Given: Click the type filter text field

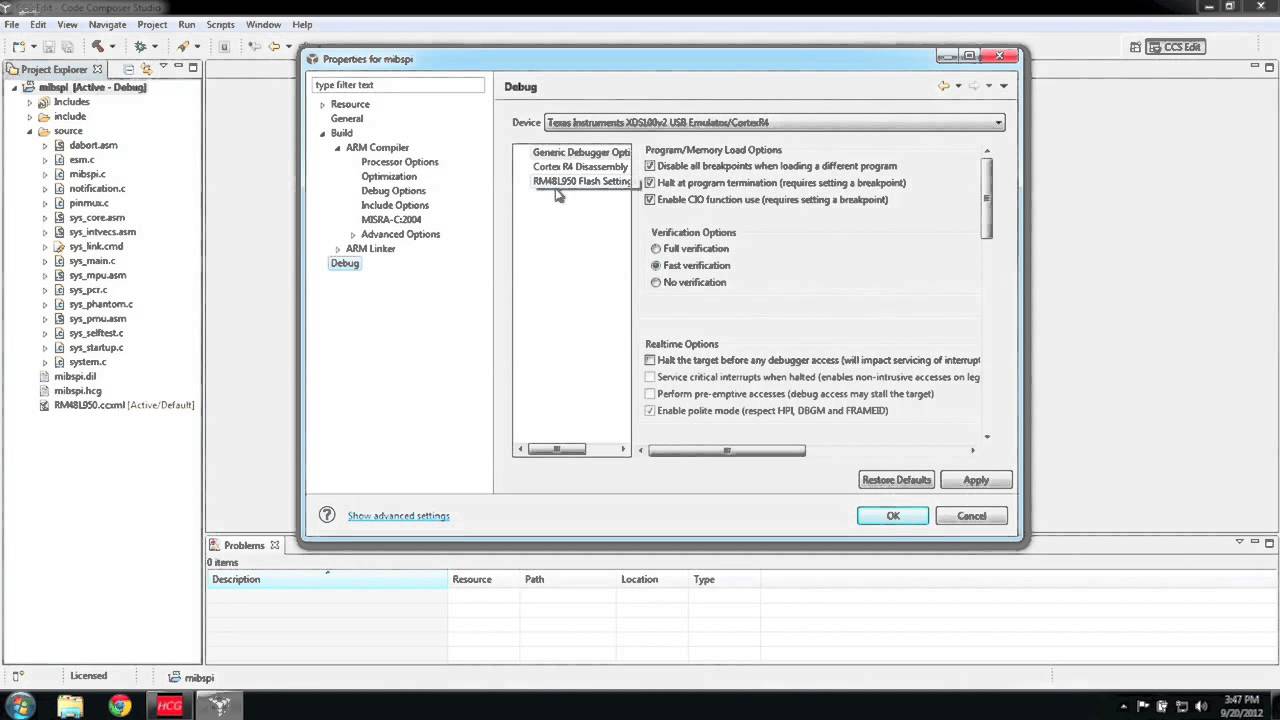Looking at the screenshot, I should click(398, 85).
